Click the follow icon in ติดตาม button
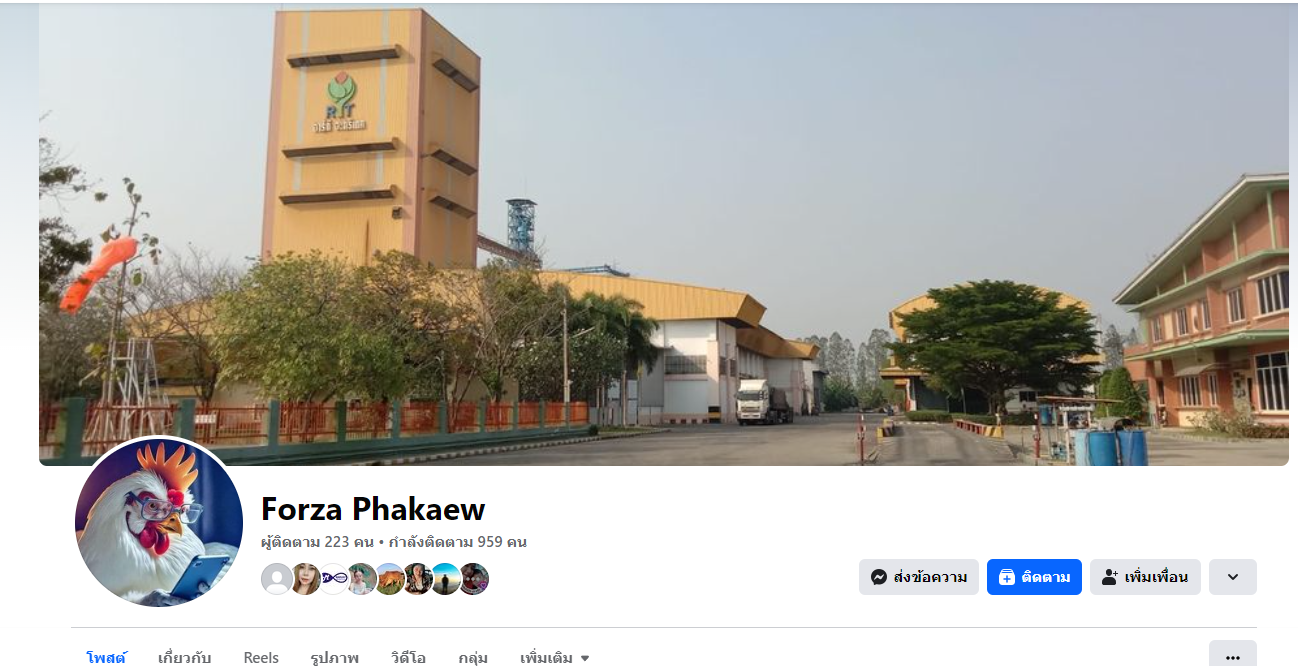 1007,577
